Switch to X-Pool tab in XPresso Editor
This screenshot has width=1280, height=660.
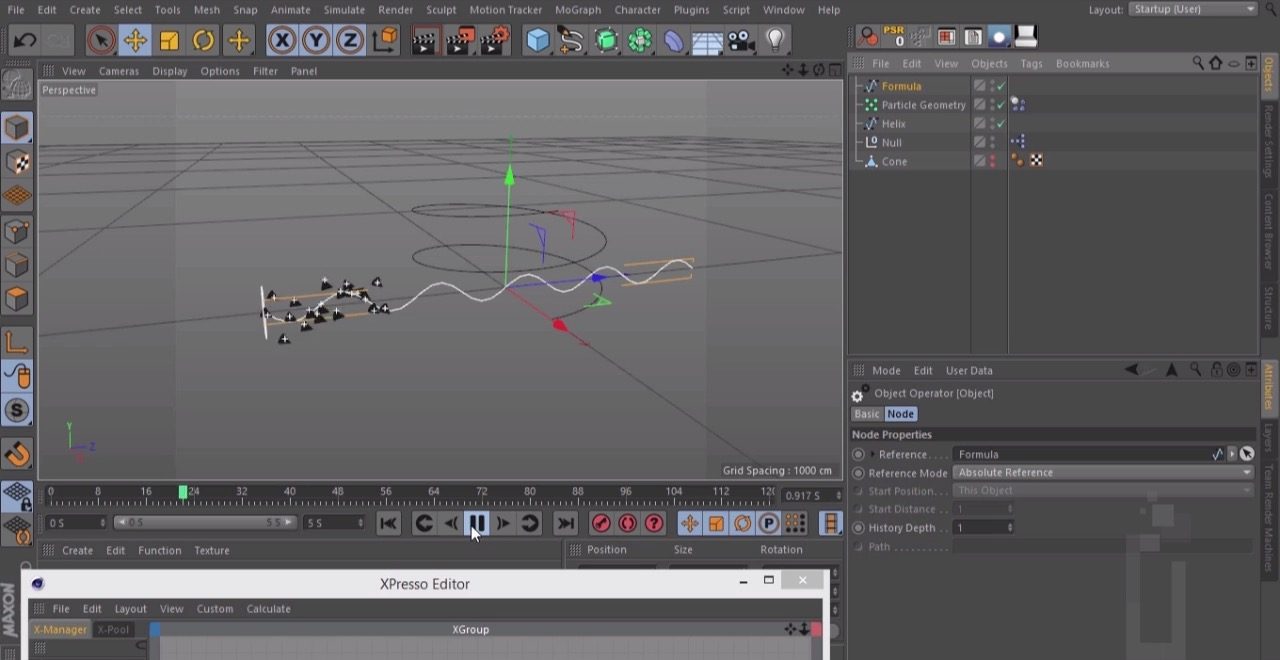[113, 629]
